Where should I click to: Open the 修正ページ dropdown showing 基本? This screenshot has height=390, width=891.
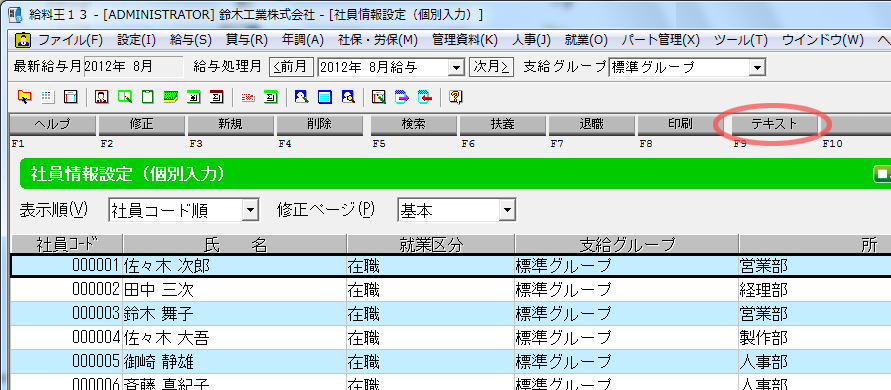pos(506,210)
